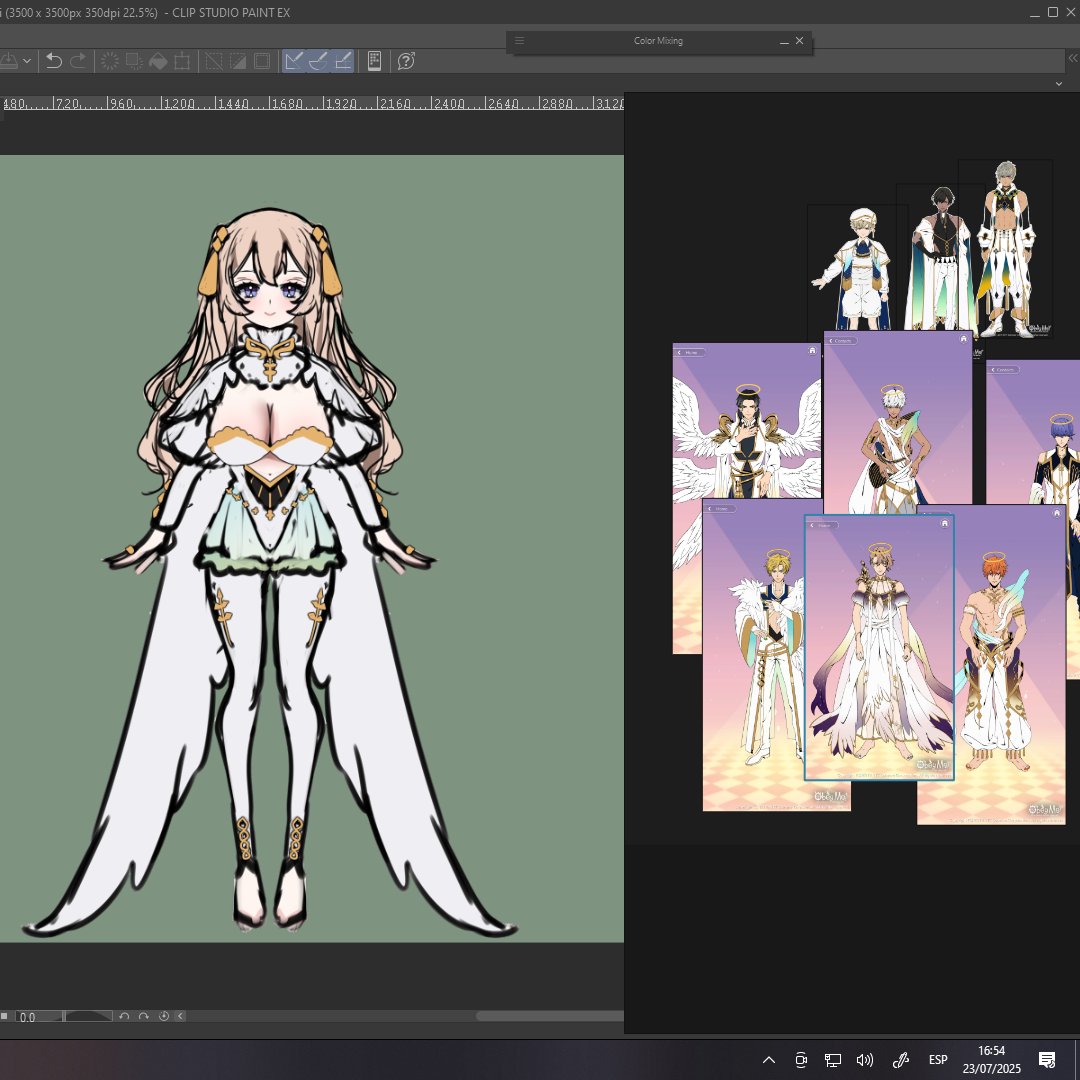
Task: Select reference of blond angel with feather coat
Action: [754, 656]
